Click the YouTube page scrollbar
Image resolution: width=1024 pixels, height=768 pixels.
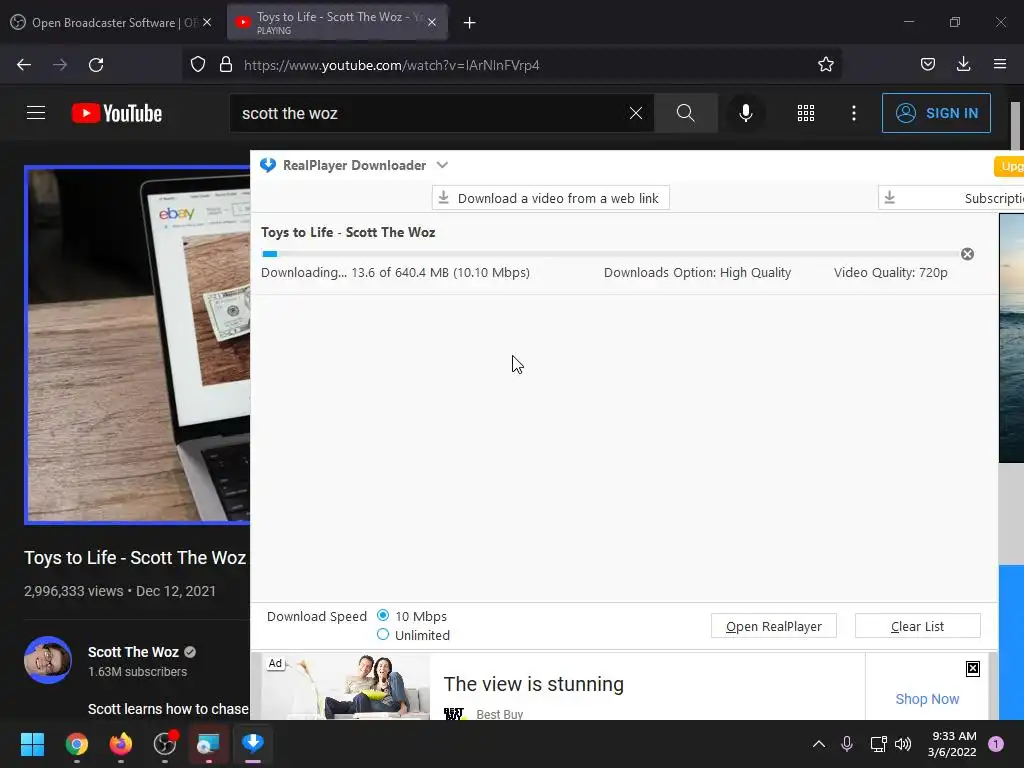coord(1015,125)
